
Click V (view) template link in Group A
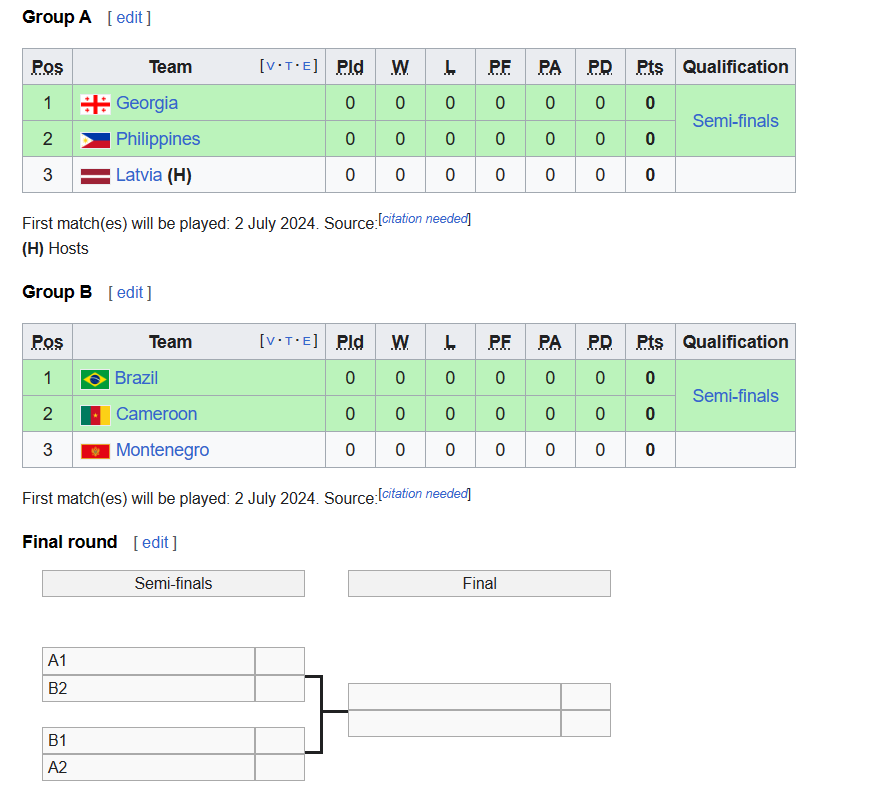271,66
